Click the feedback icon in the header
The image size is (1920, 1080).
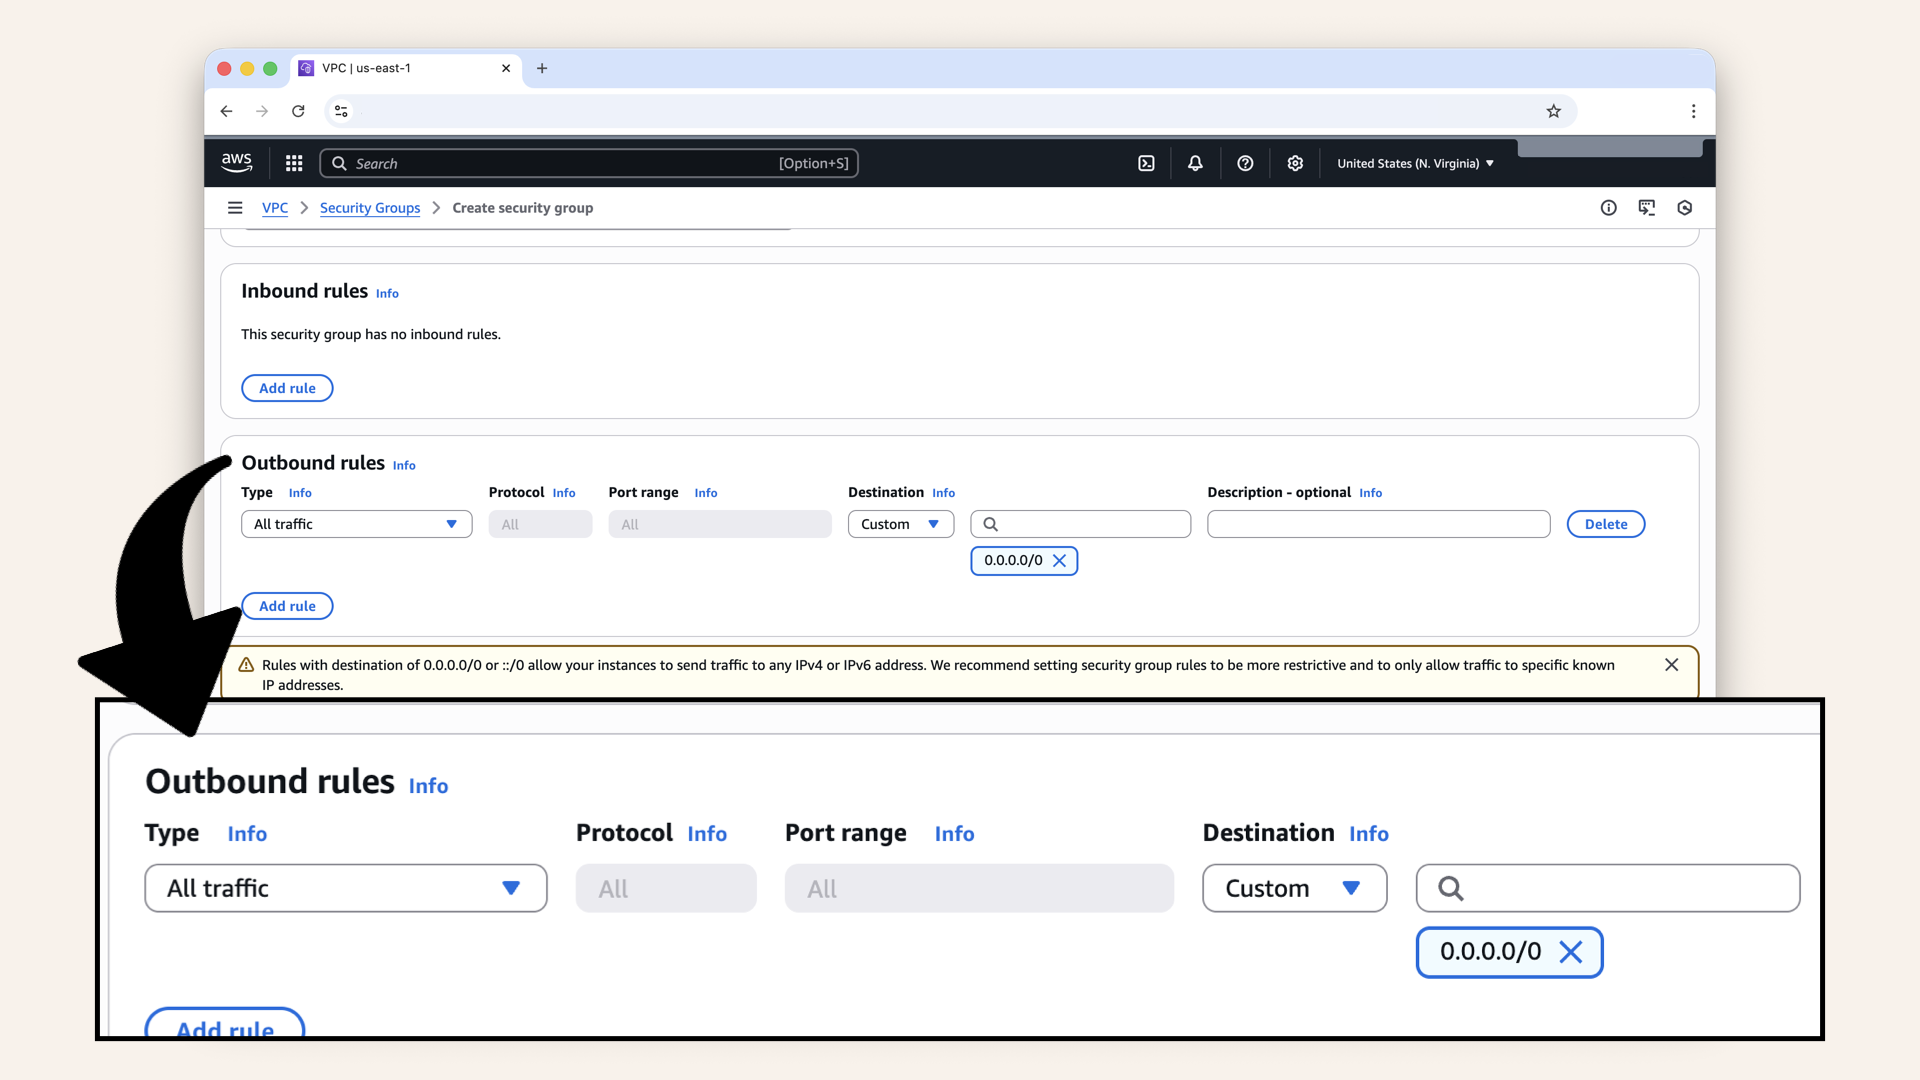tap(1647, 207)
